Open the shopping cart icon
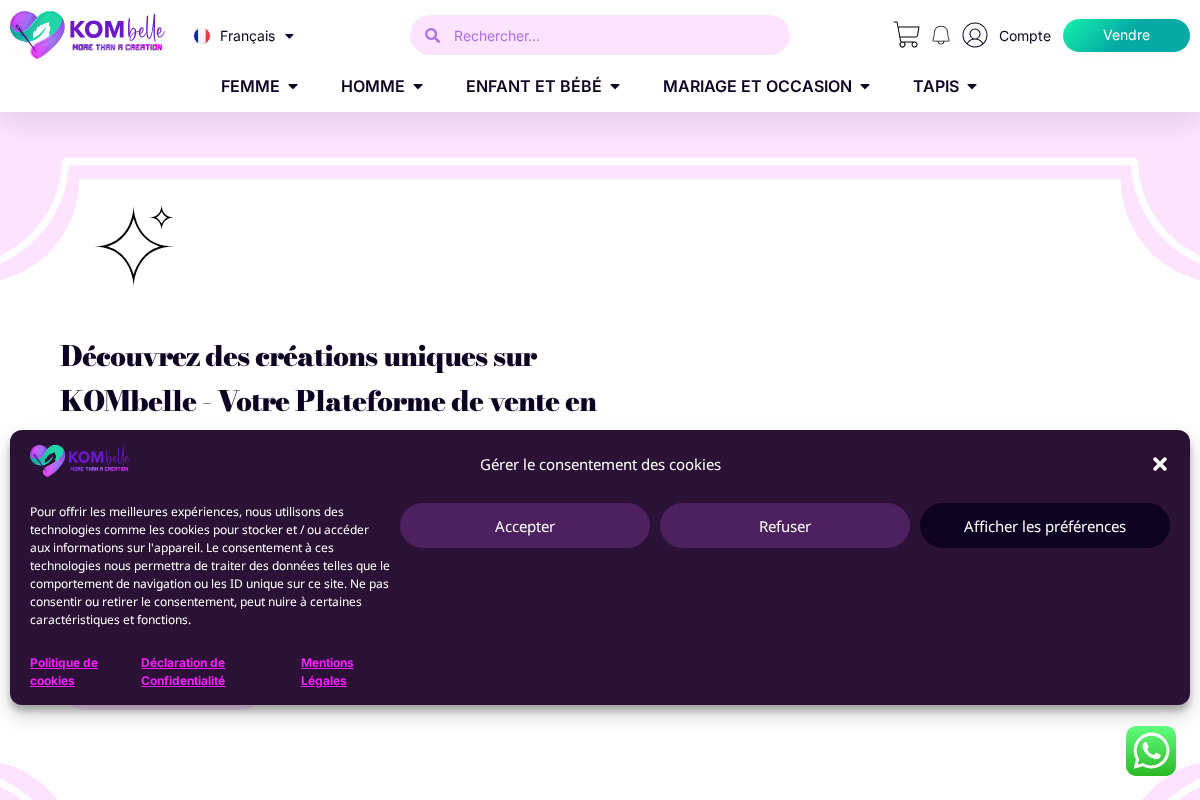Viewport: 1200px width, 800px height. point(906,35)
